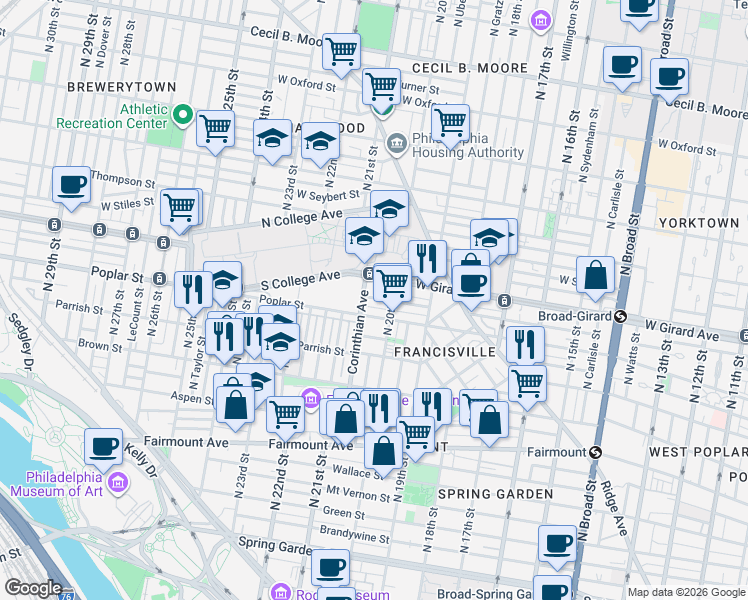
Task: Select the trolley stop icon on Poplar St
Action: (160, 279)
